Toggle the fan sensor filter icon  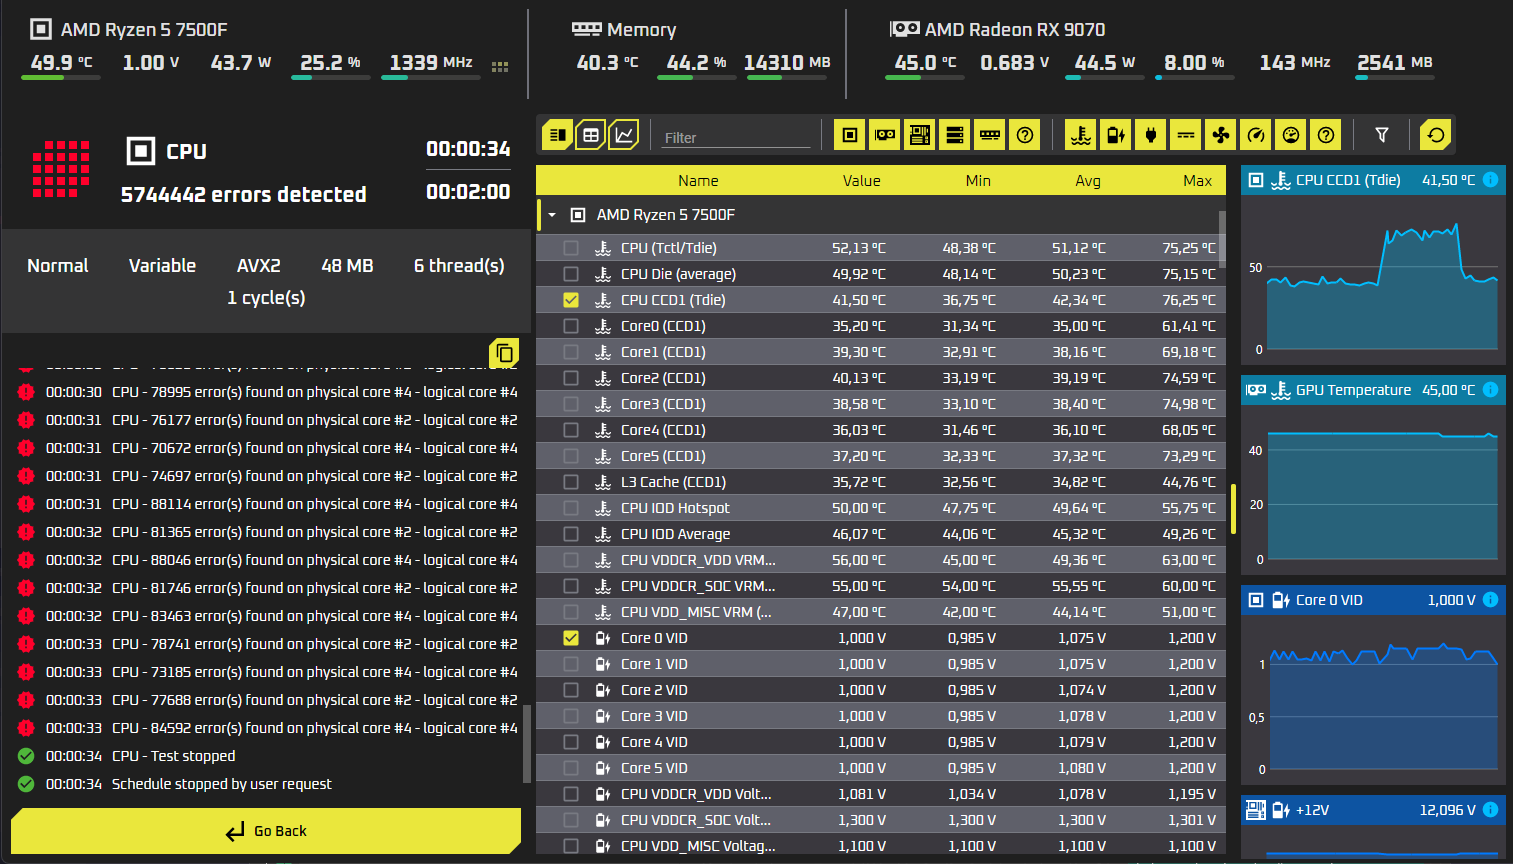[x=1221, y=135]
